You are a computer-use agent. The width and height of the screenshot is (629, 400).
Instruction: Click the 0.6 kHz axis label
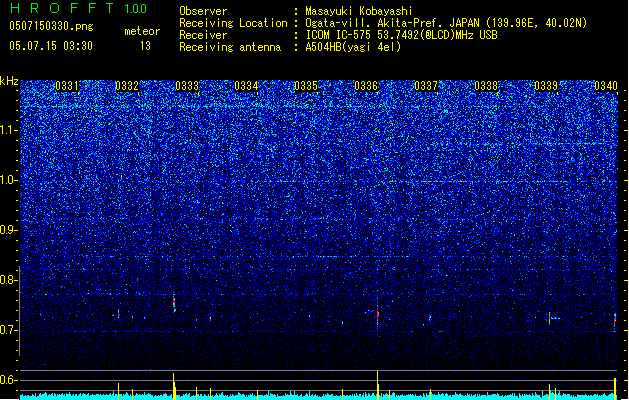point(9,380)
